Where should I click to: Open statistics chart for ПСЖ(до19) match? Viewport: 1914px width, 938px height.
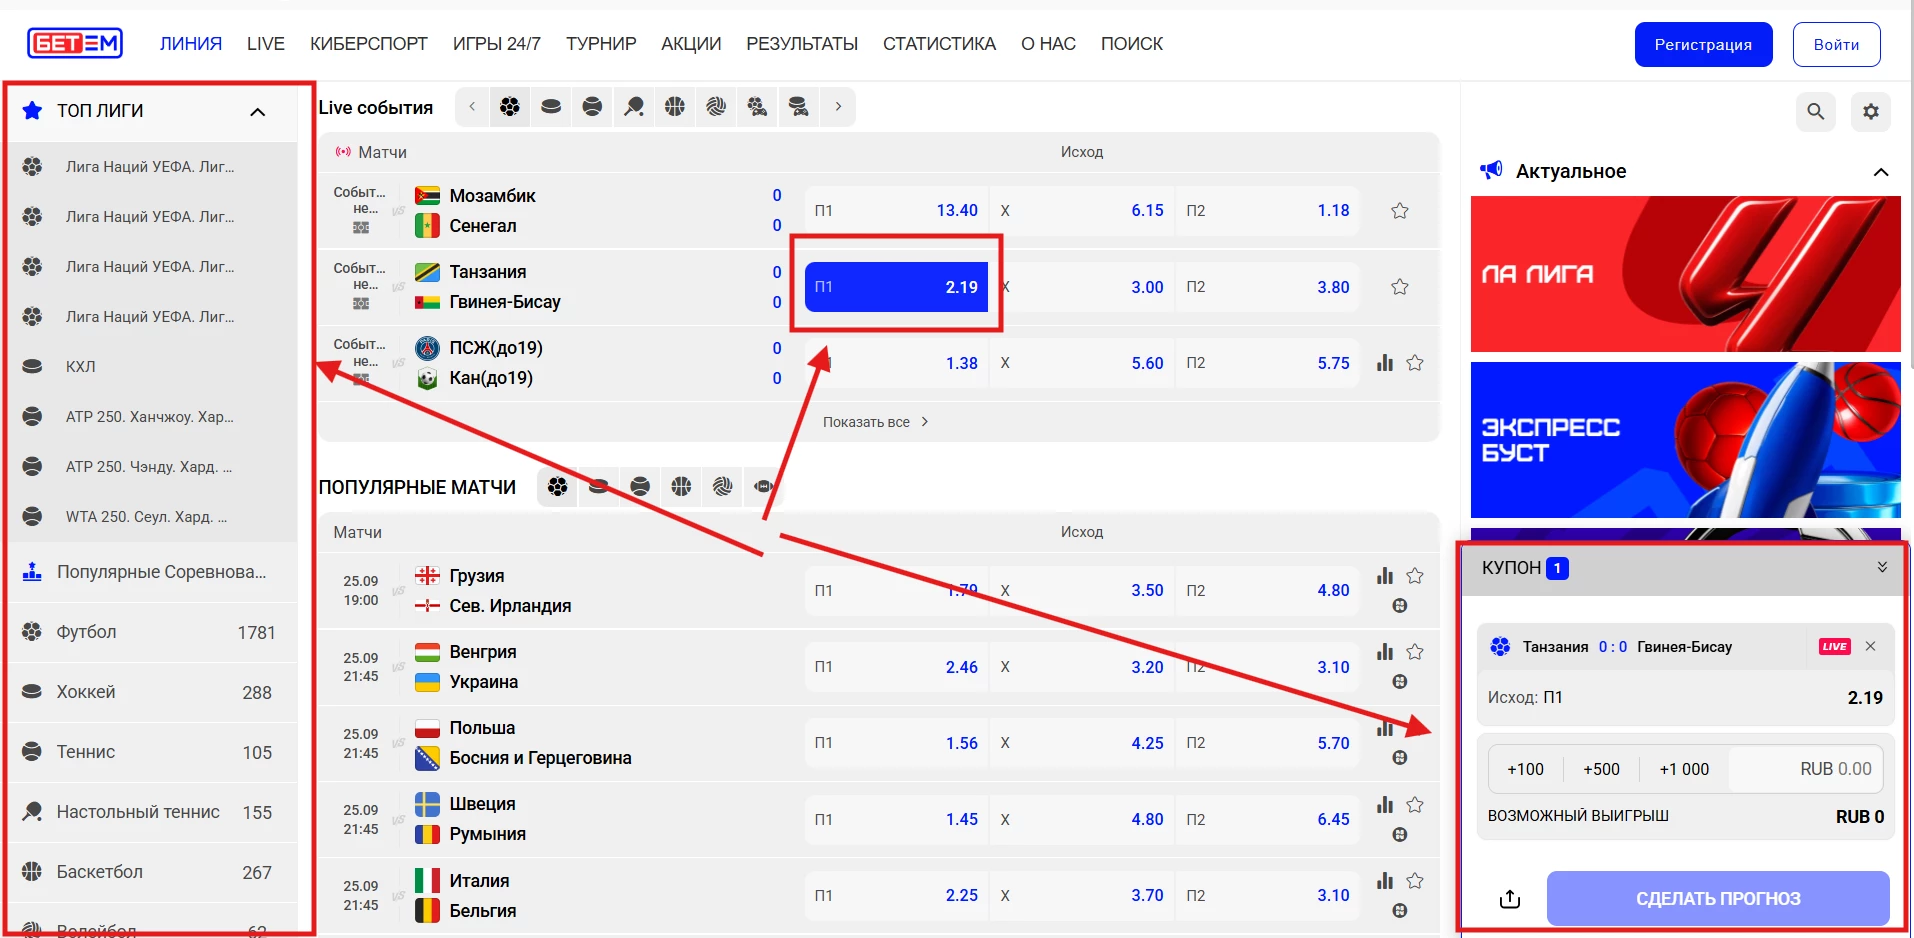[x=1385, y=363]
